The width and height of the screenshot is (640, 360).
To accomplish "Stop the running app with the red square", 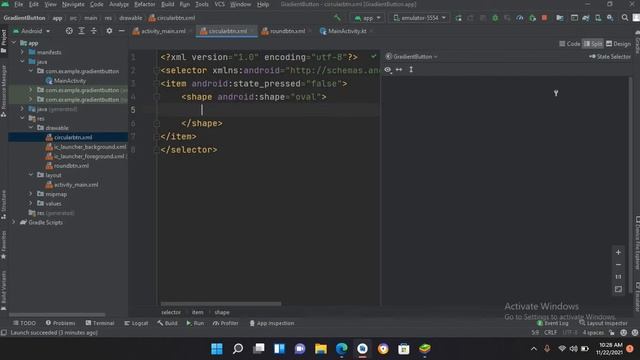I will pyautogui.click(x=544, y=18).
